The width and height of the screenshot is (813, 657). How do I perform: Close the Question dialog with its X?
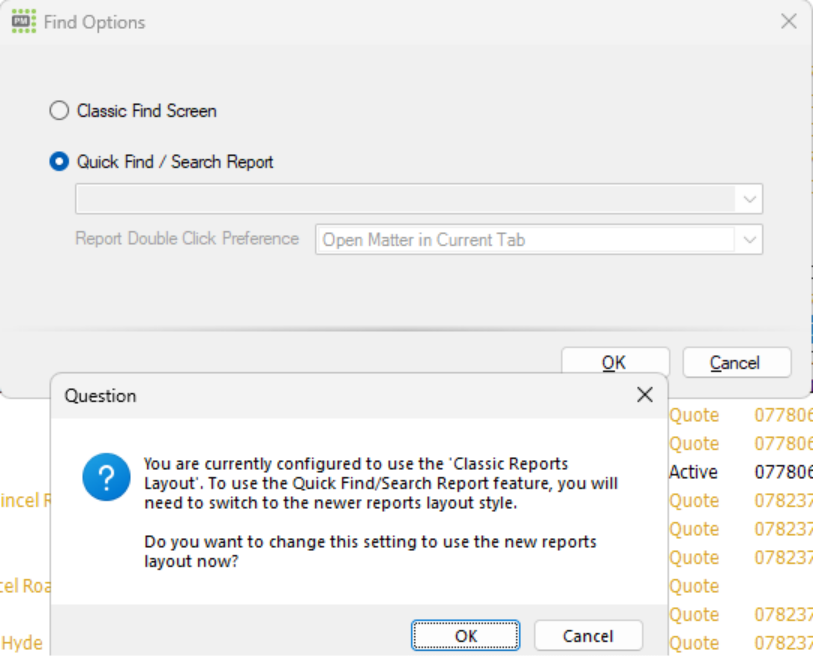(644, 395)
